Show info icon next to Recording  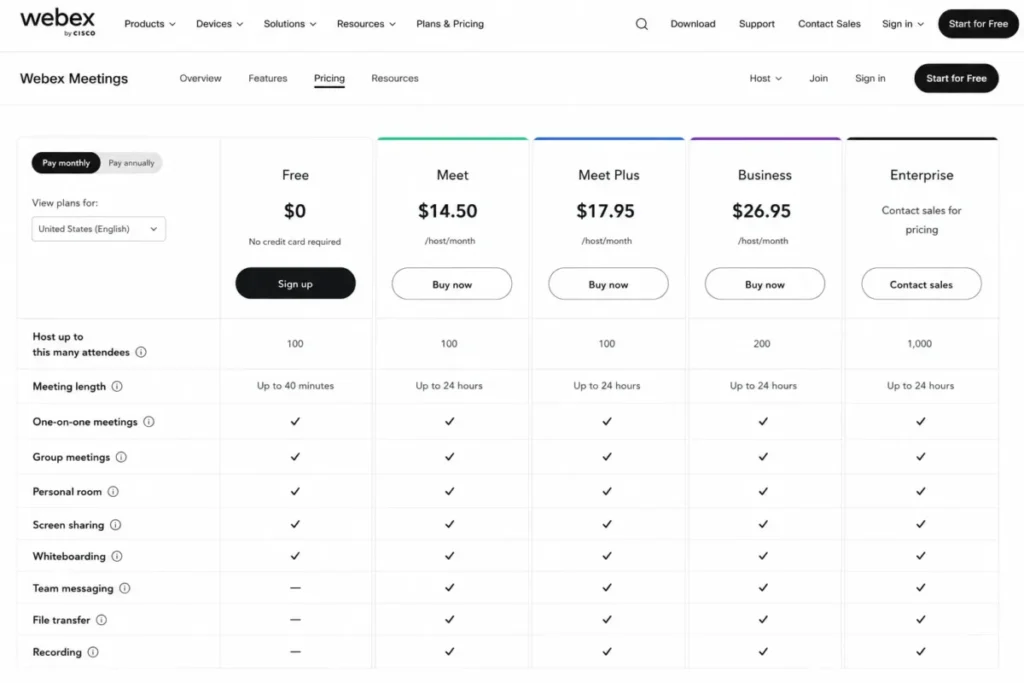coord(93,652)
